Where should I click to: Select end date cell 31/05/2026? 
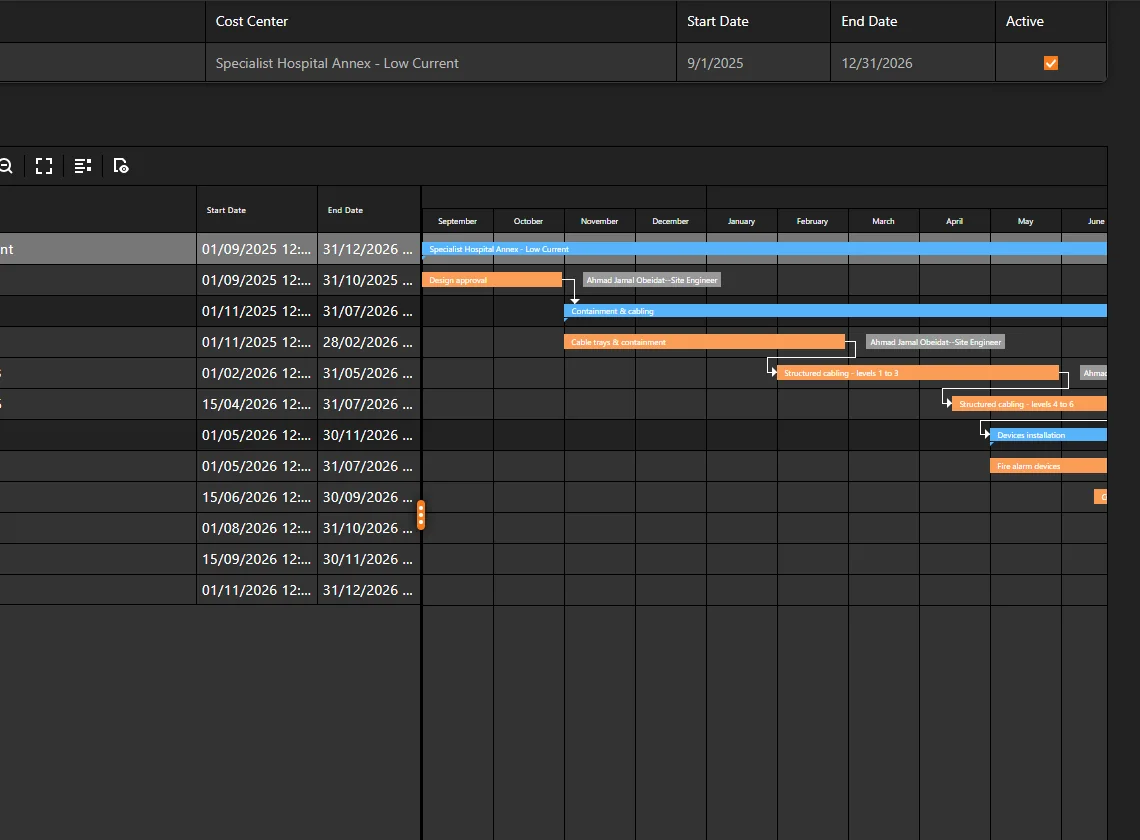pos(369,373)
